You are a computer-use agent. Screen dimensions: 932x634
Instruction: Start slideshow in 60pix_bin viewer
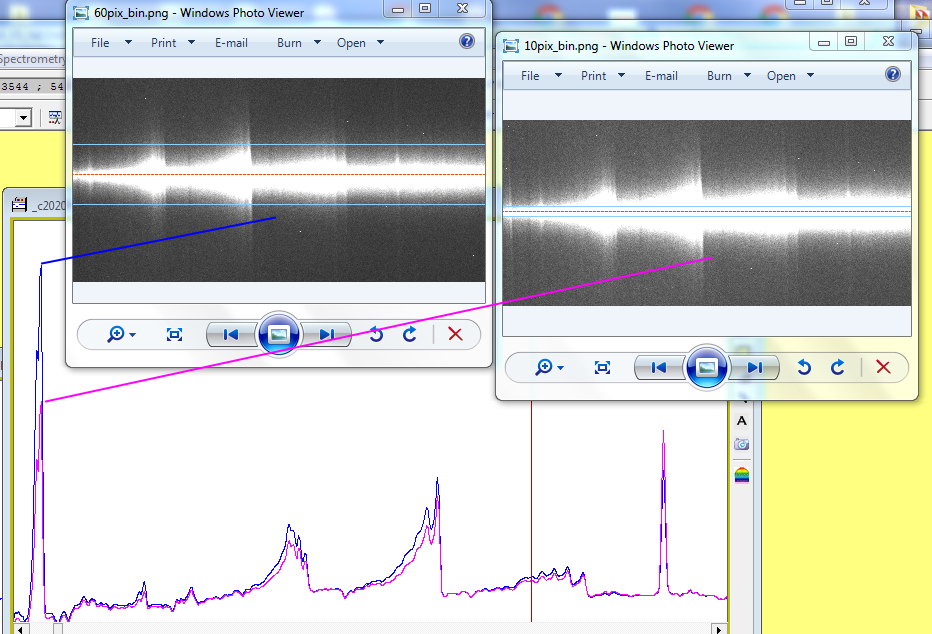pos(279,334)
